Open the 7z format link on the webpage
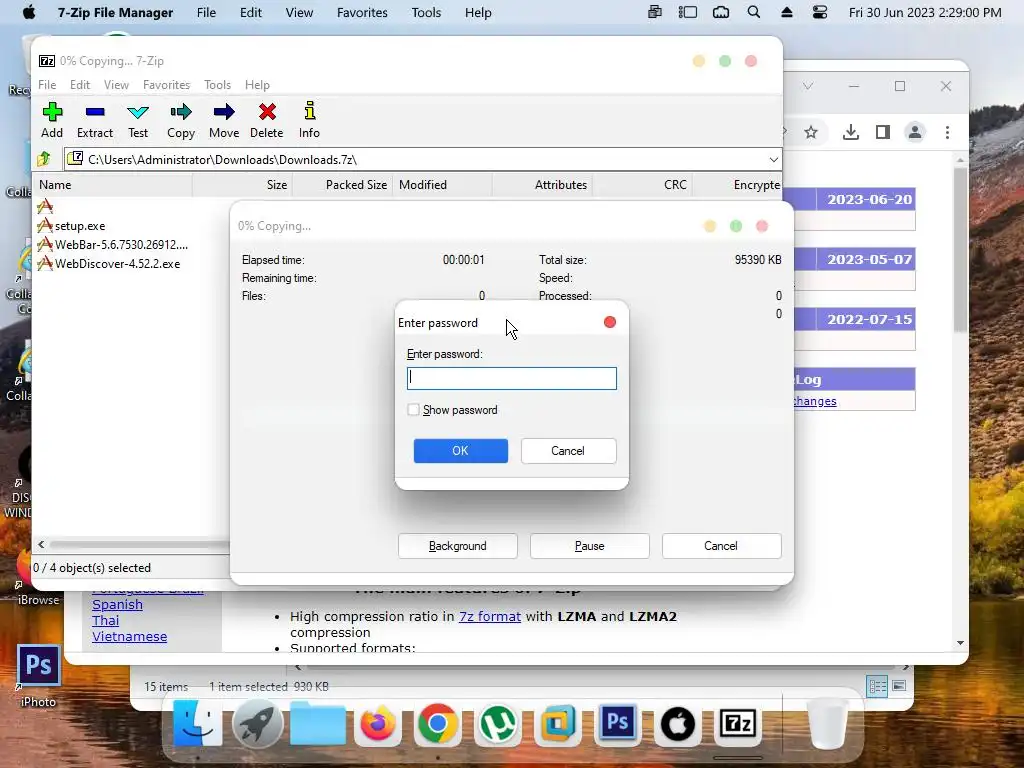1024x768 pixels. click(490, 616)
